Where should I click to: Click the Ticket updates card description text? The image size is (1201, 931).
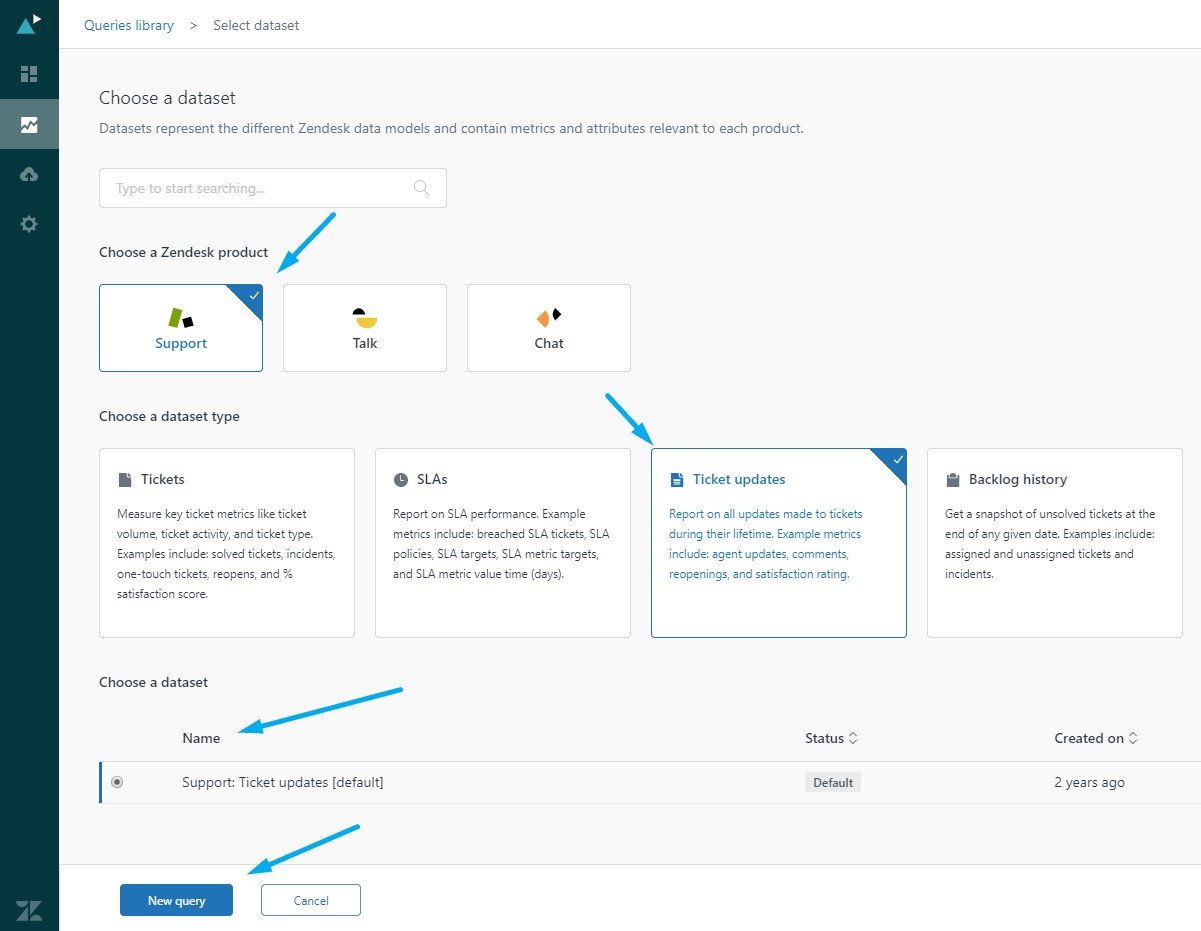coord(765,544)
